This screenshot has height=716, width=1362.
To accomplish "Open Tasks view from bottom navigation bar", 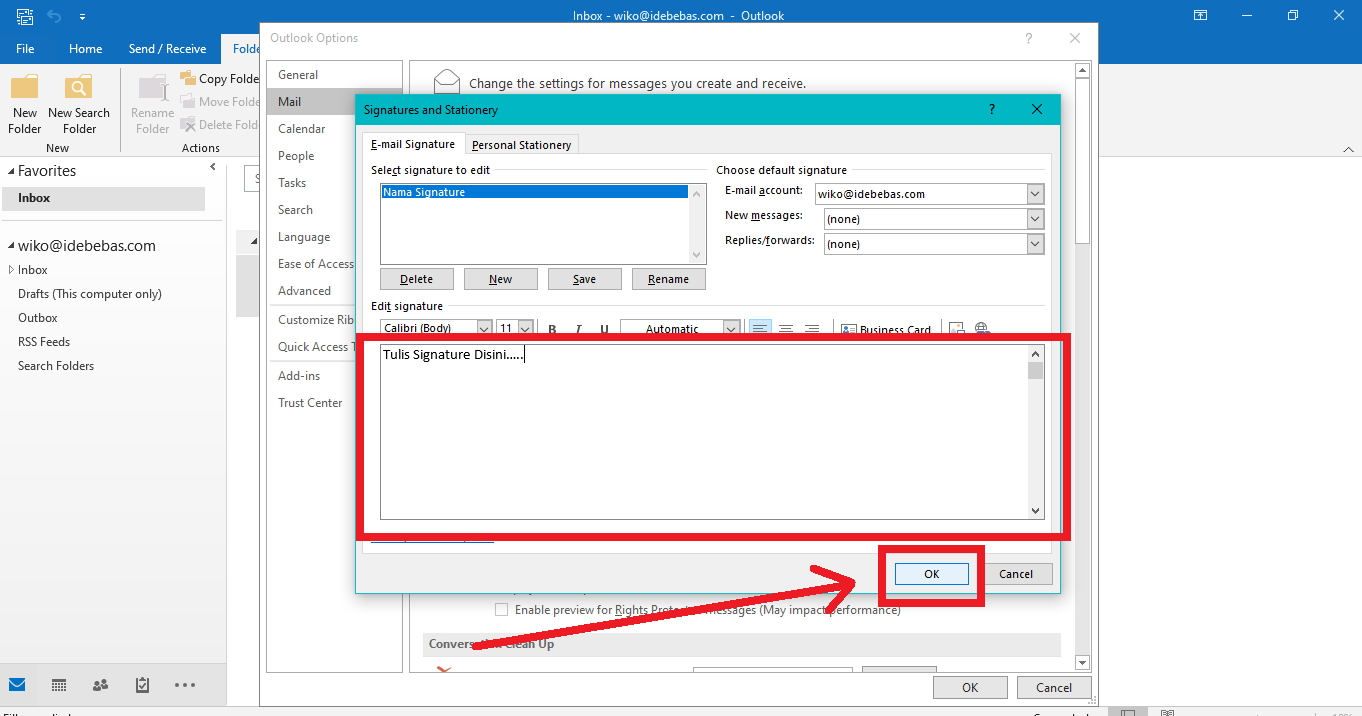I will tap(142, 685).
